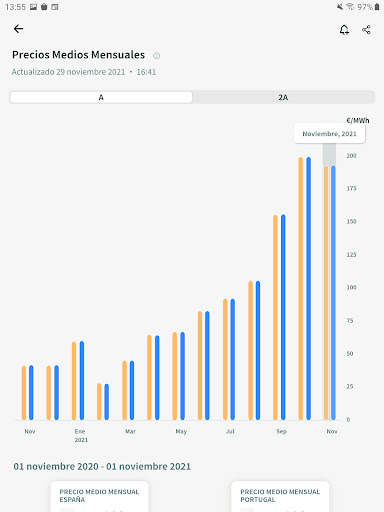Tap the Noviembre, 2021 tooltip
The width and height of the screenshot is (384, 512).
[330, 134]
